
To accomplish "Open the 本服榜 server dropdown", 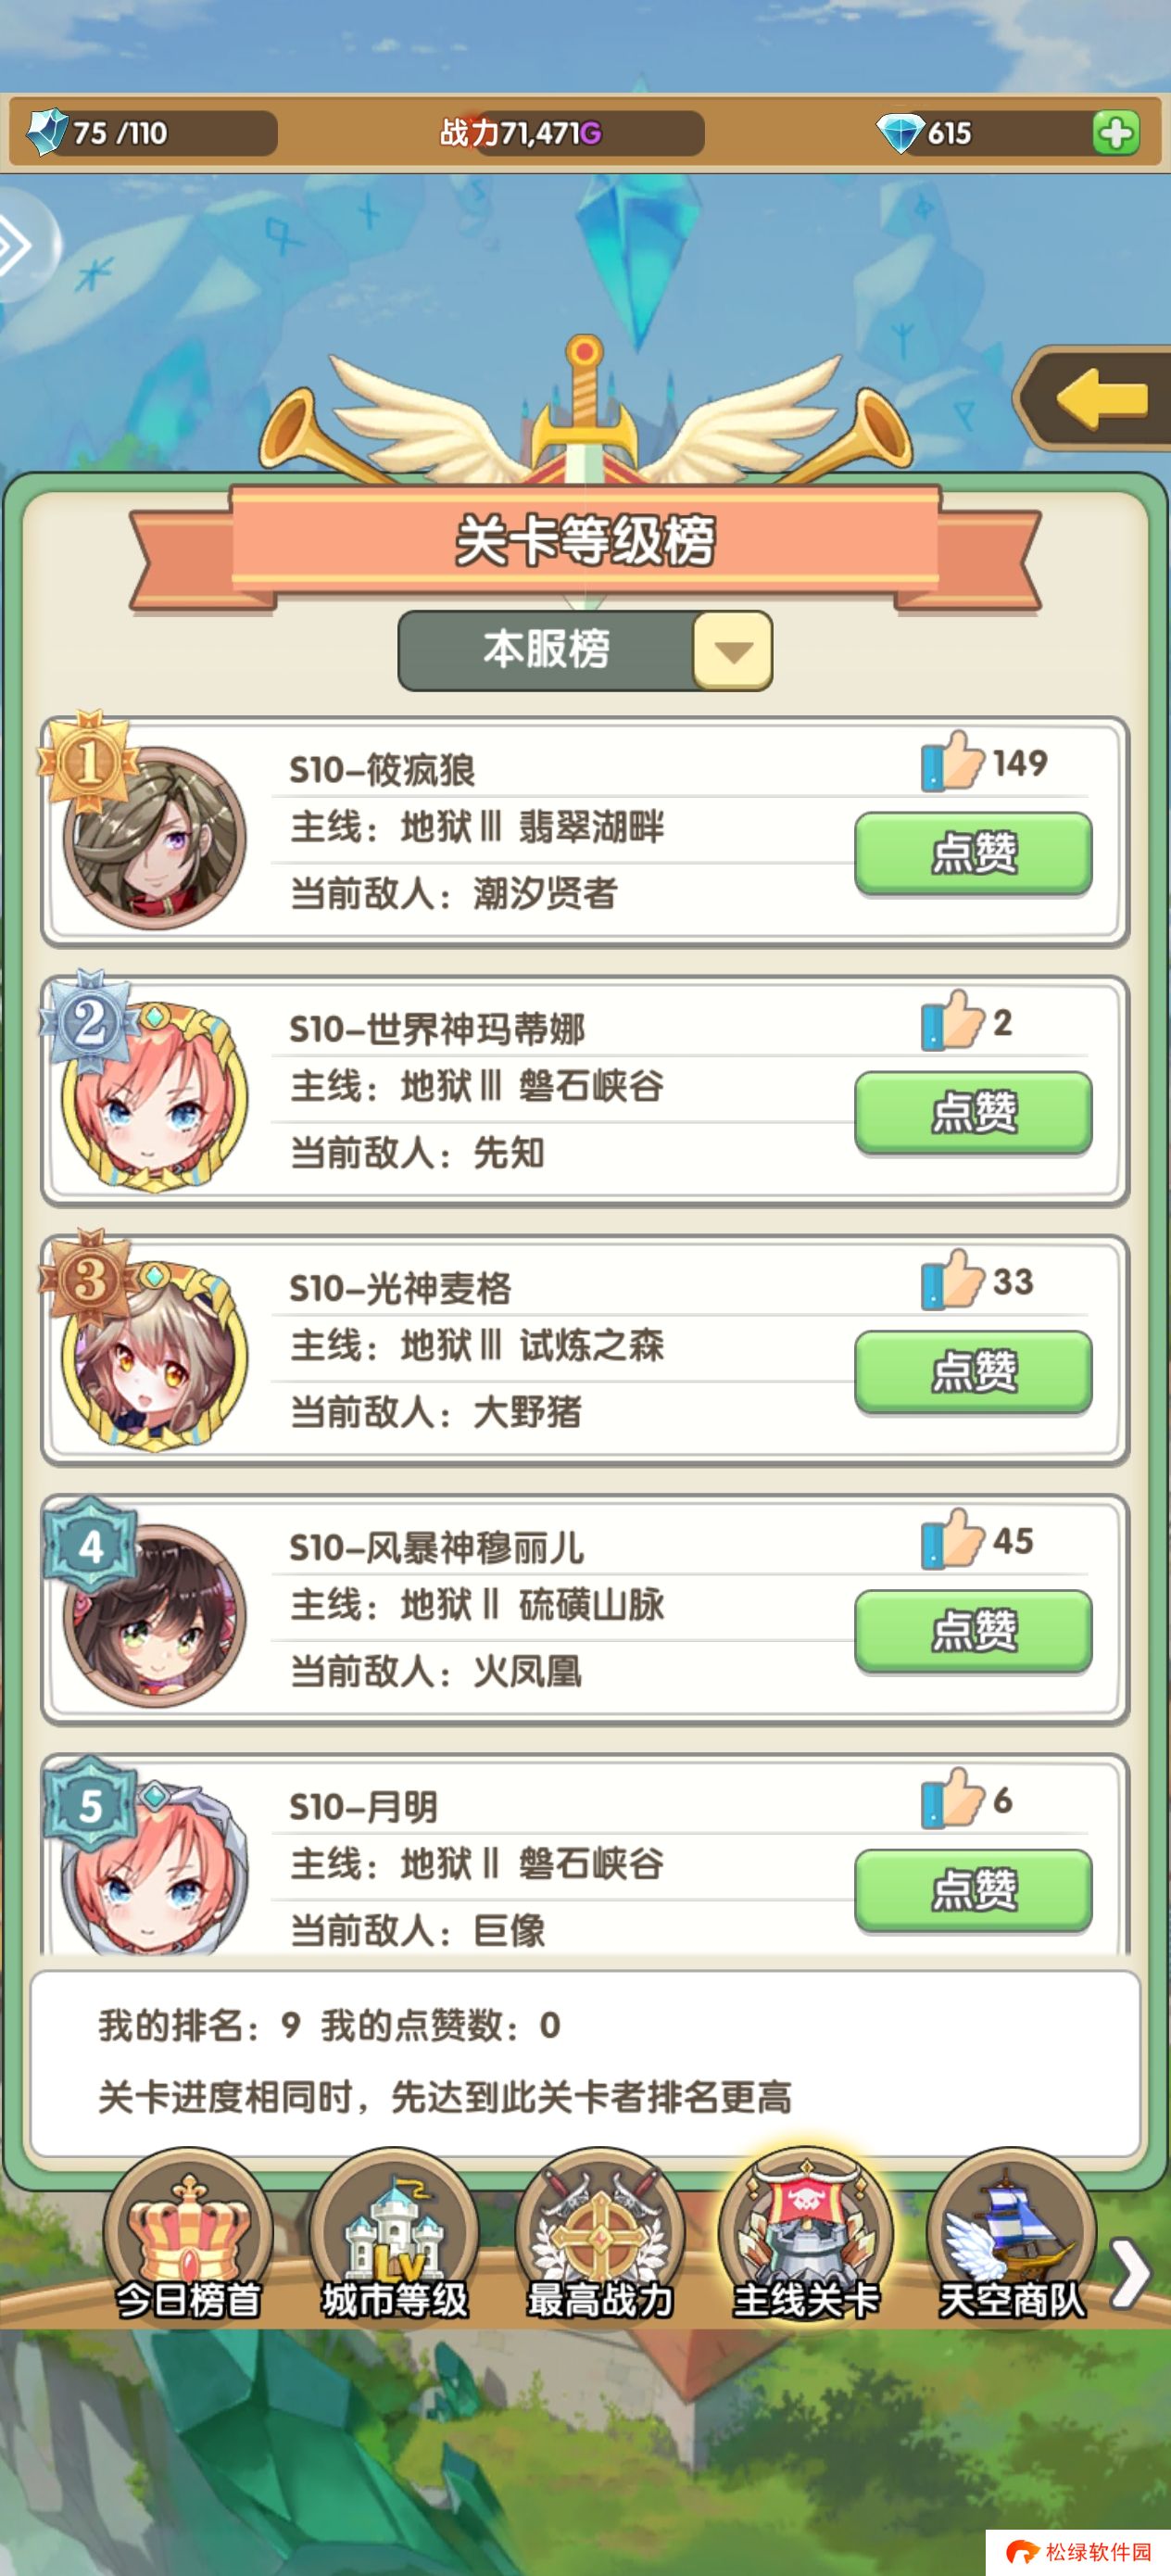I will click(585, 651).
